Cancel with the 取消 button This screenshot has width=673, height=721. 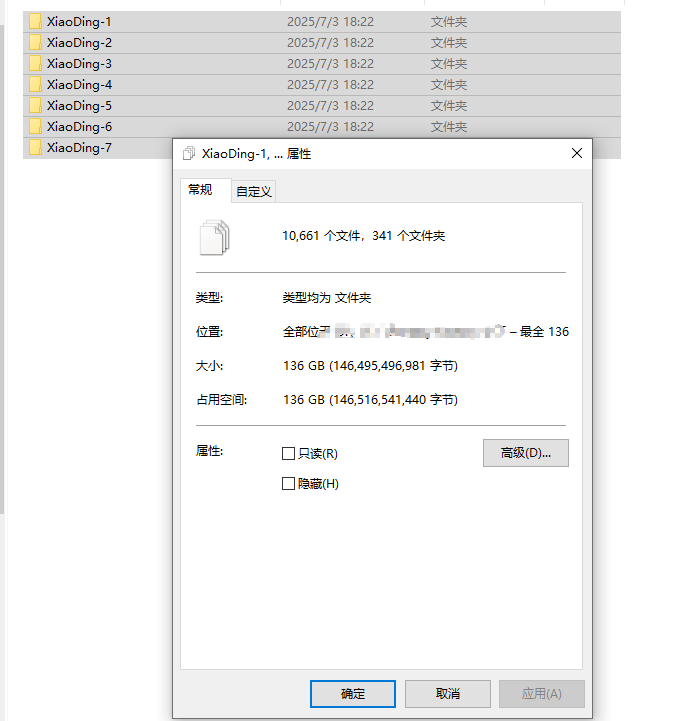click(x=448, y=694)
